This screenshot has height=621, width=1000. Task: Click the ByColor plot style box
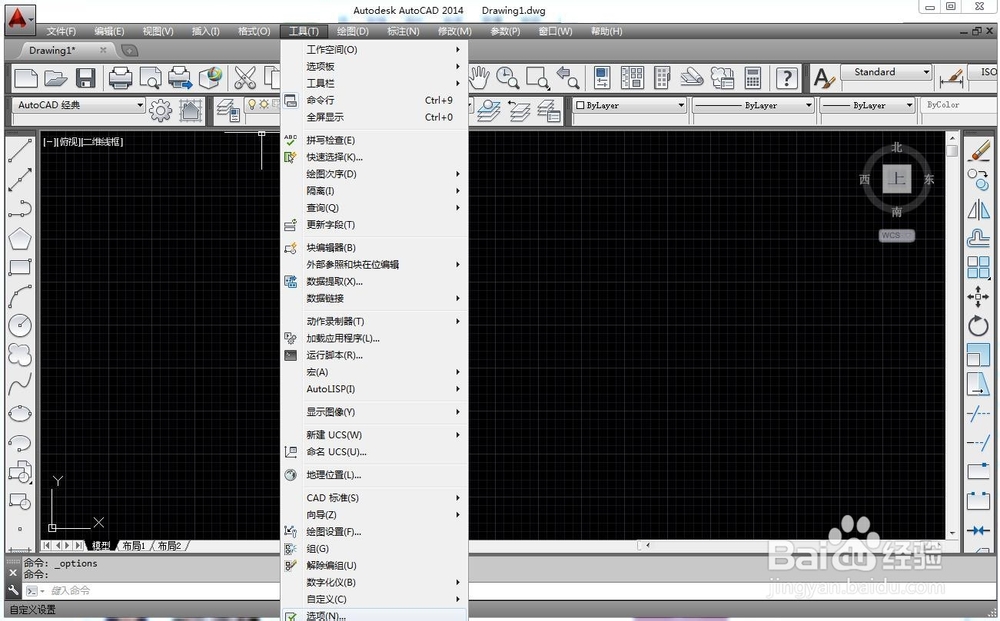tap(958, 105)
